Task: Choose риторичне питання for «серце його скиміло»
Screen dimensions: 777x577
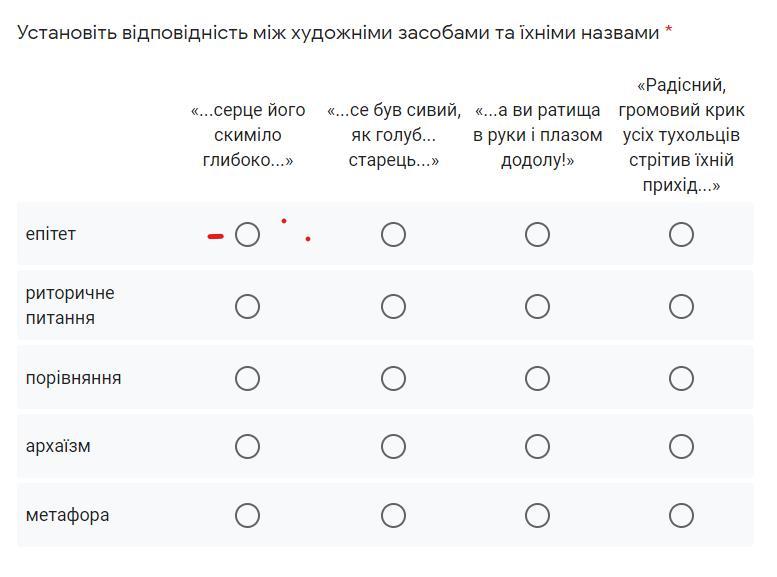Action: (x=247, y=306)
